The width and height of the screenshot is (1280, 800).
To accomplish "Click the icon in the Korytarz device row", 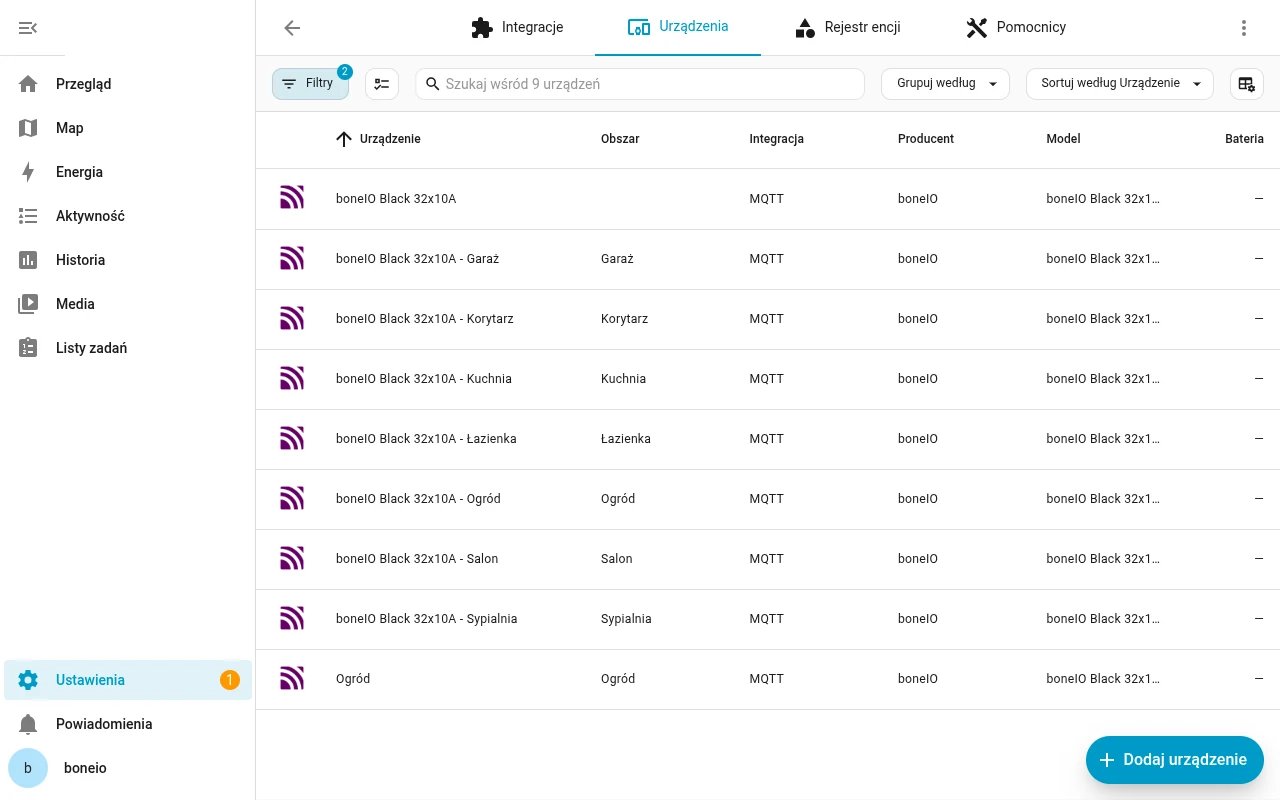I will 292,318.
